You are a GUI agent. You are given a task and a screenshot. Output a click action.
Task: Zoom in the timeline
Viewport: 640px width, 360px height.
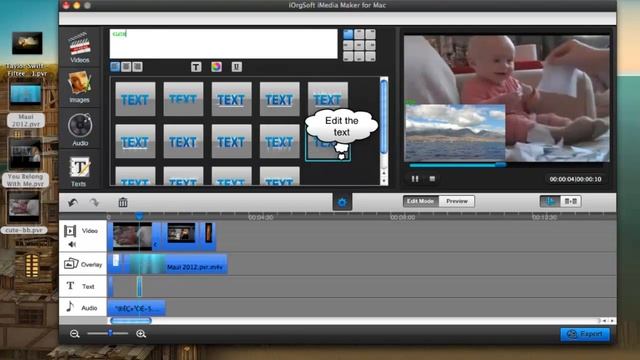pos(141,334)
